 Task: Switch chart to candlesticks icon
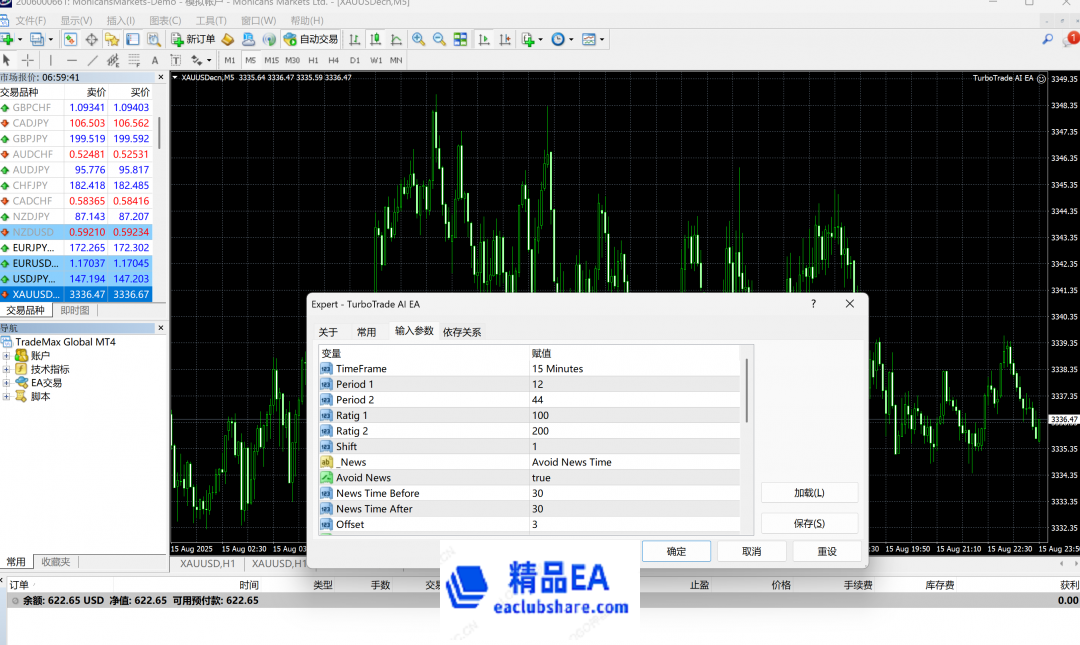click(375, 39)
